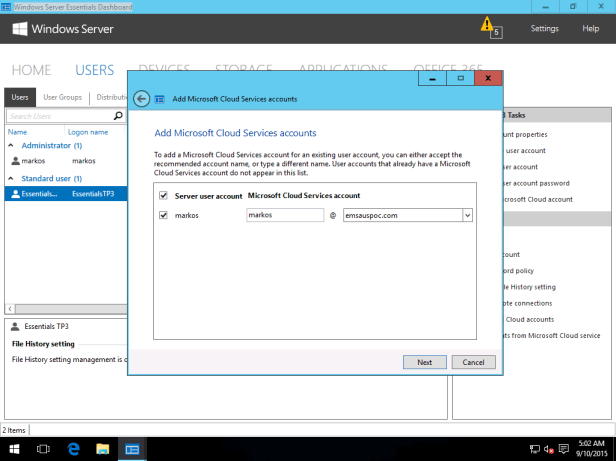Screen dimensions: 616x461
Task: Click the cloud account name field
Action: click(285, 215)
